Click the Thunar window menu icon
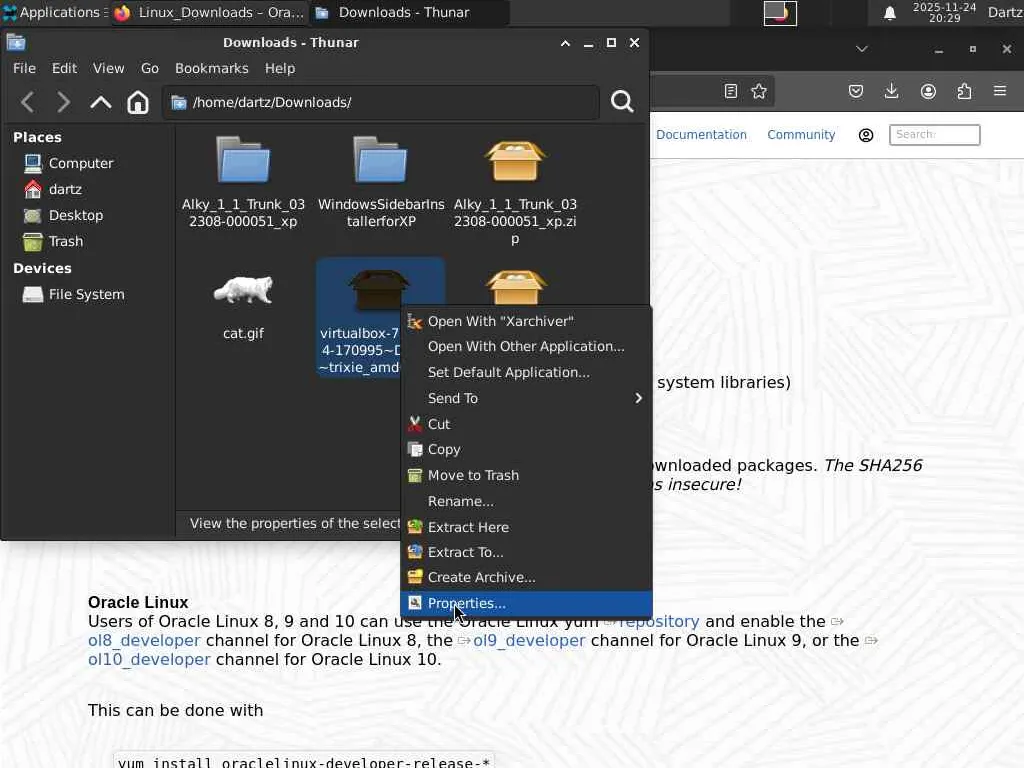The height and width of the screenshot is (768, 1024). coord(16,42)
